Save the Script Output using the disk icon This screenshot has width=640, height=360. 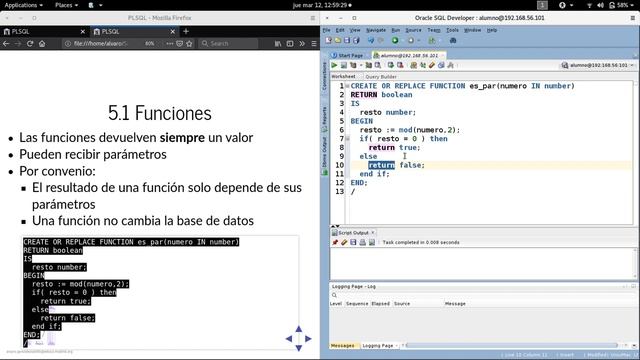pyautogui.click(x=353, y=242)
